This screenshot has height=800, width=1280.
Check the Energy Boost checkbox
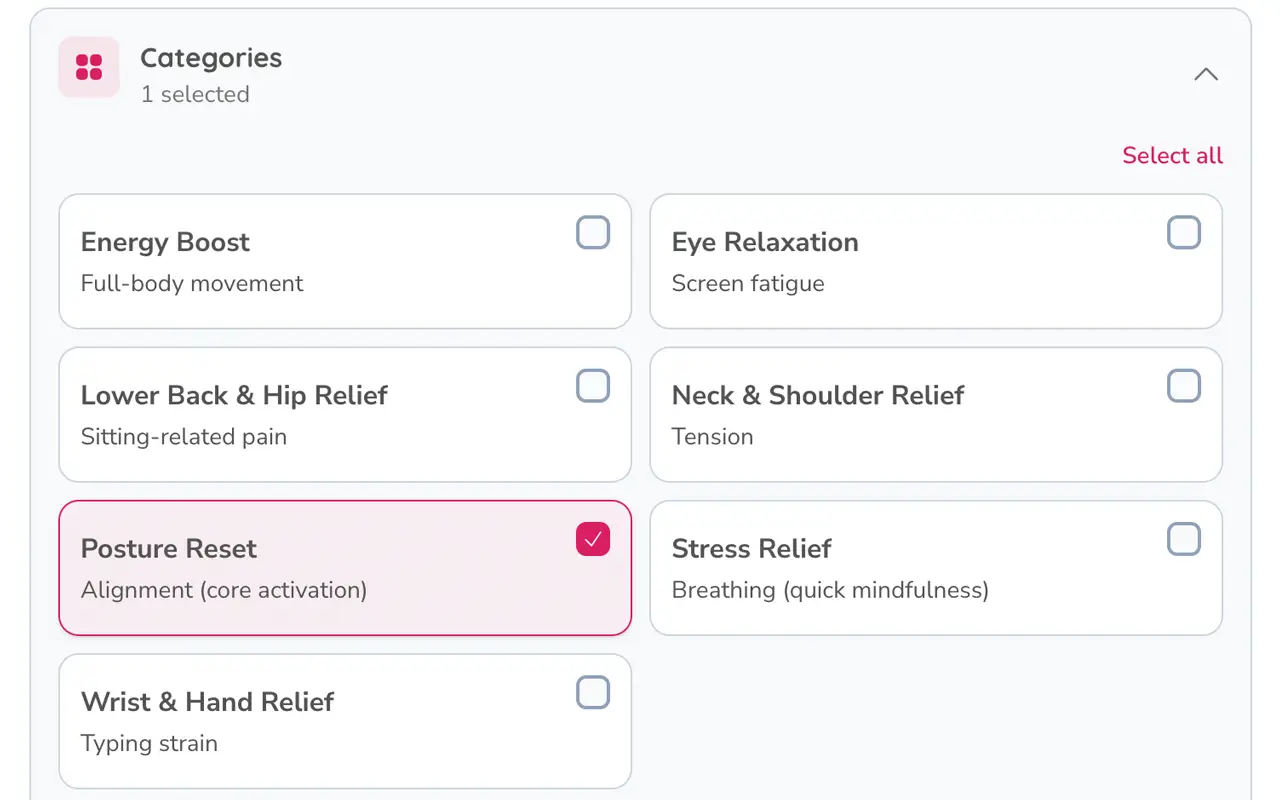[593, 233]
